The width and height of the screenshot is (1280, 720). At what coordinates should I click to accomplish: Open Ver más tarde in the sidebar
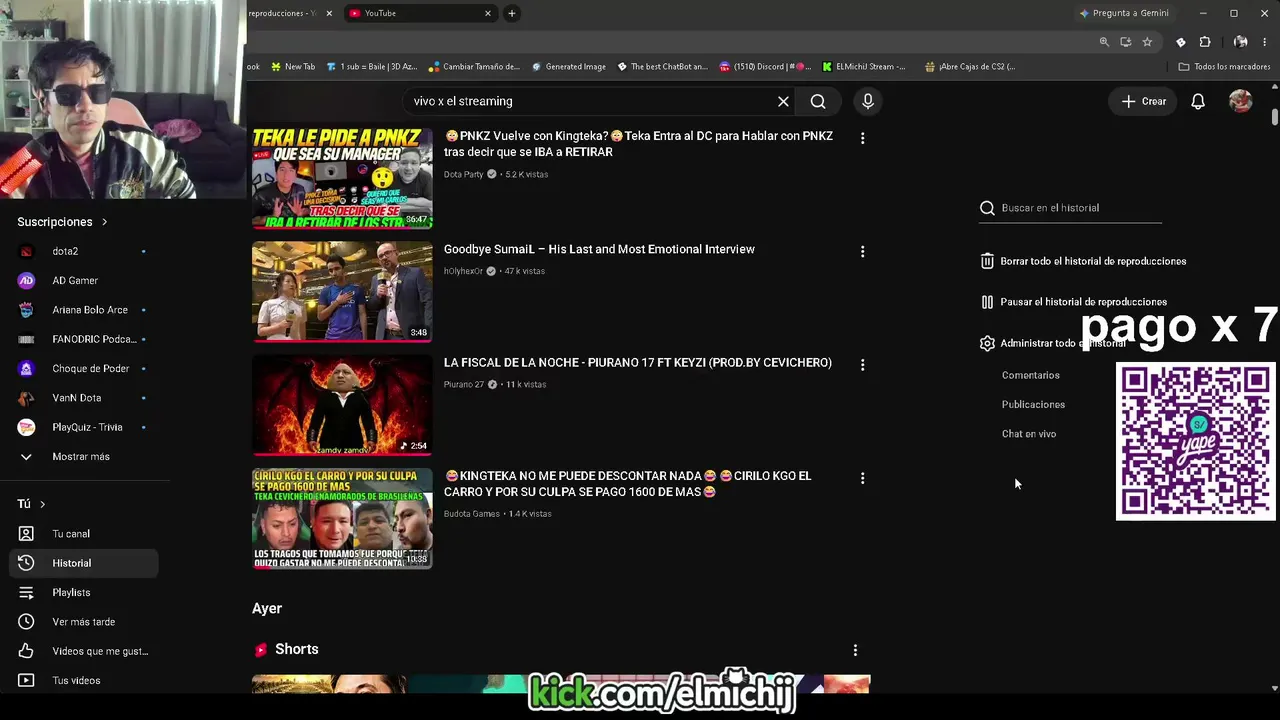point(84,622)
